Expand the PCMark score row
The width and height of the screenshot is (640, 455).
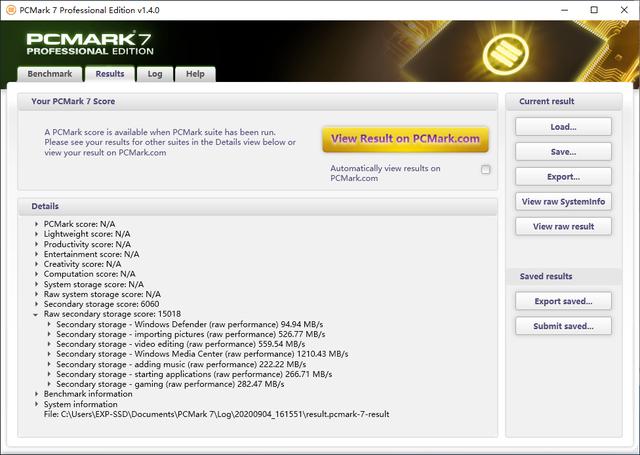click(36, 224)
